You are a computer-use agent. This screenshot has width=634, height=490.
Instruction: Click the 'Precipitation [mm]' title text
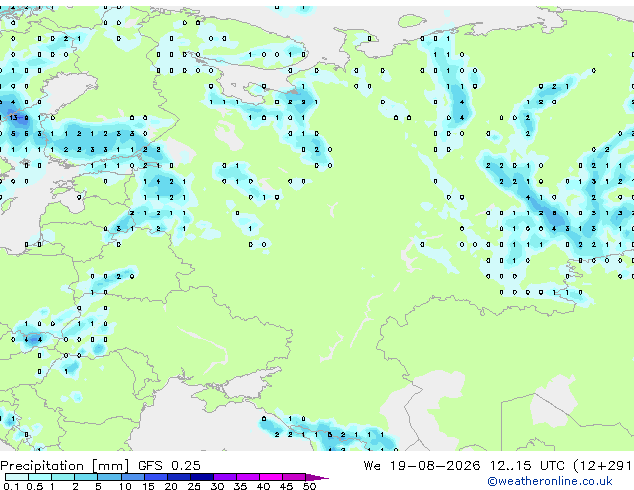coord(65,466)
